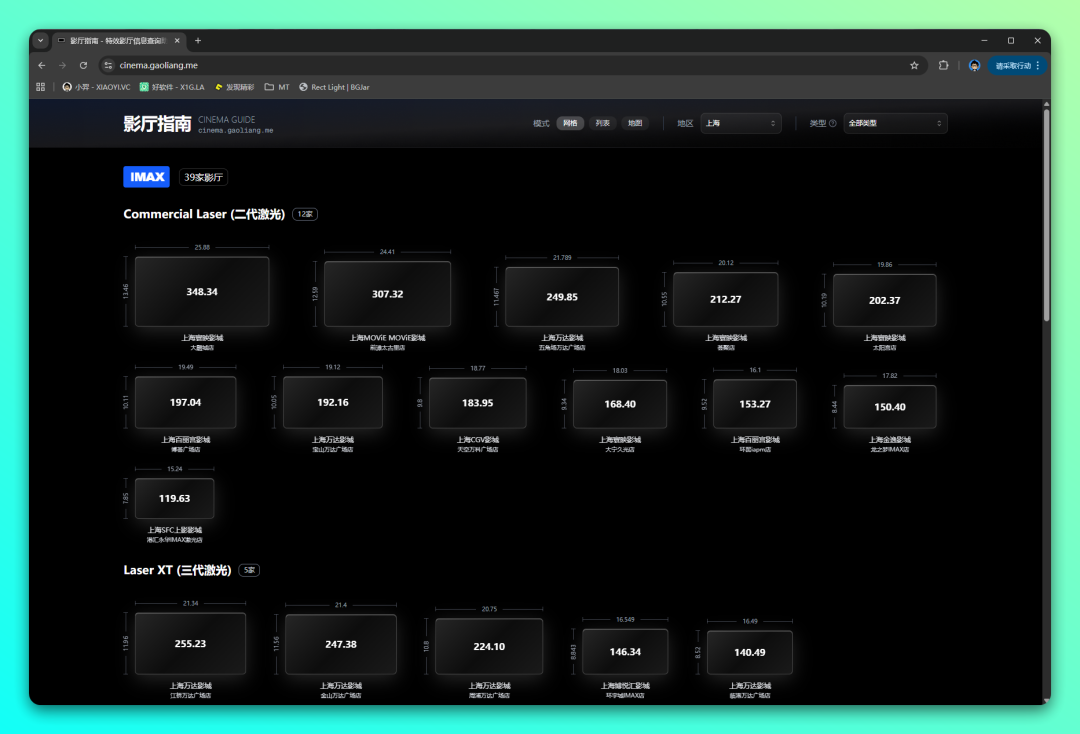Switch to 地图 map view mode
The height and width of the screenshot is (734, 1080).
635,124
